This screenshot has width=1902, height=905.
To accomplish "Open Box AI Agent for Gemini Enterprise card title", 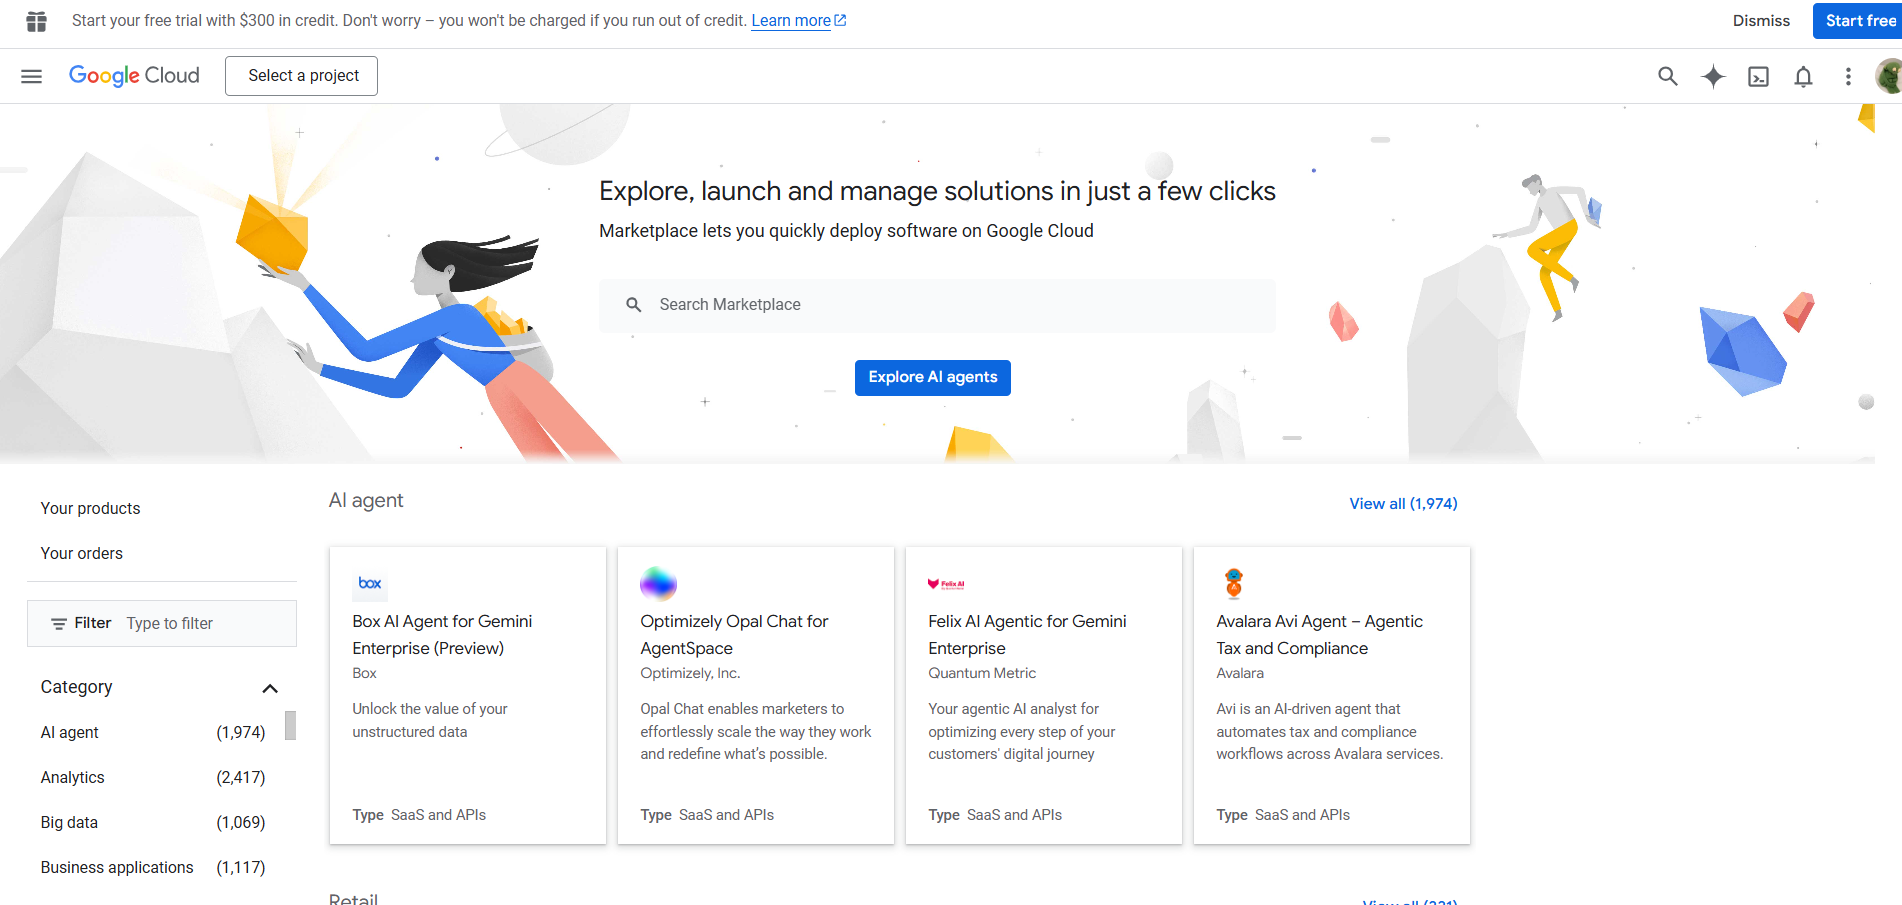I will pyautogui.click(x=442, y=635).
